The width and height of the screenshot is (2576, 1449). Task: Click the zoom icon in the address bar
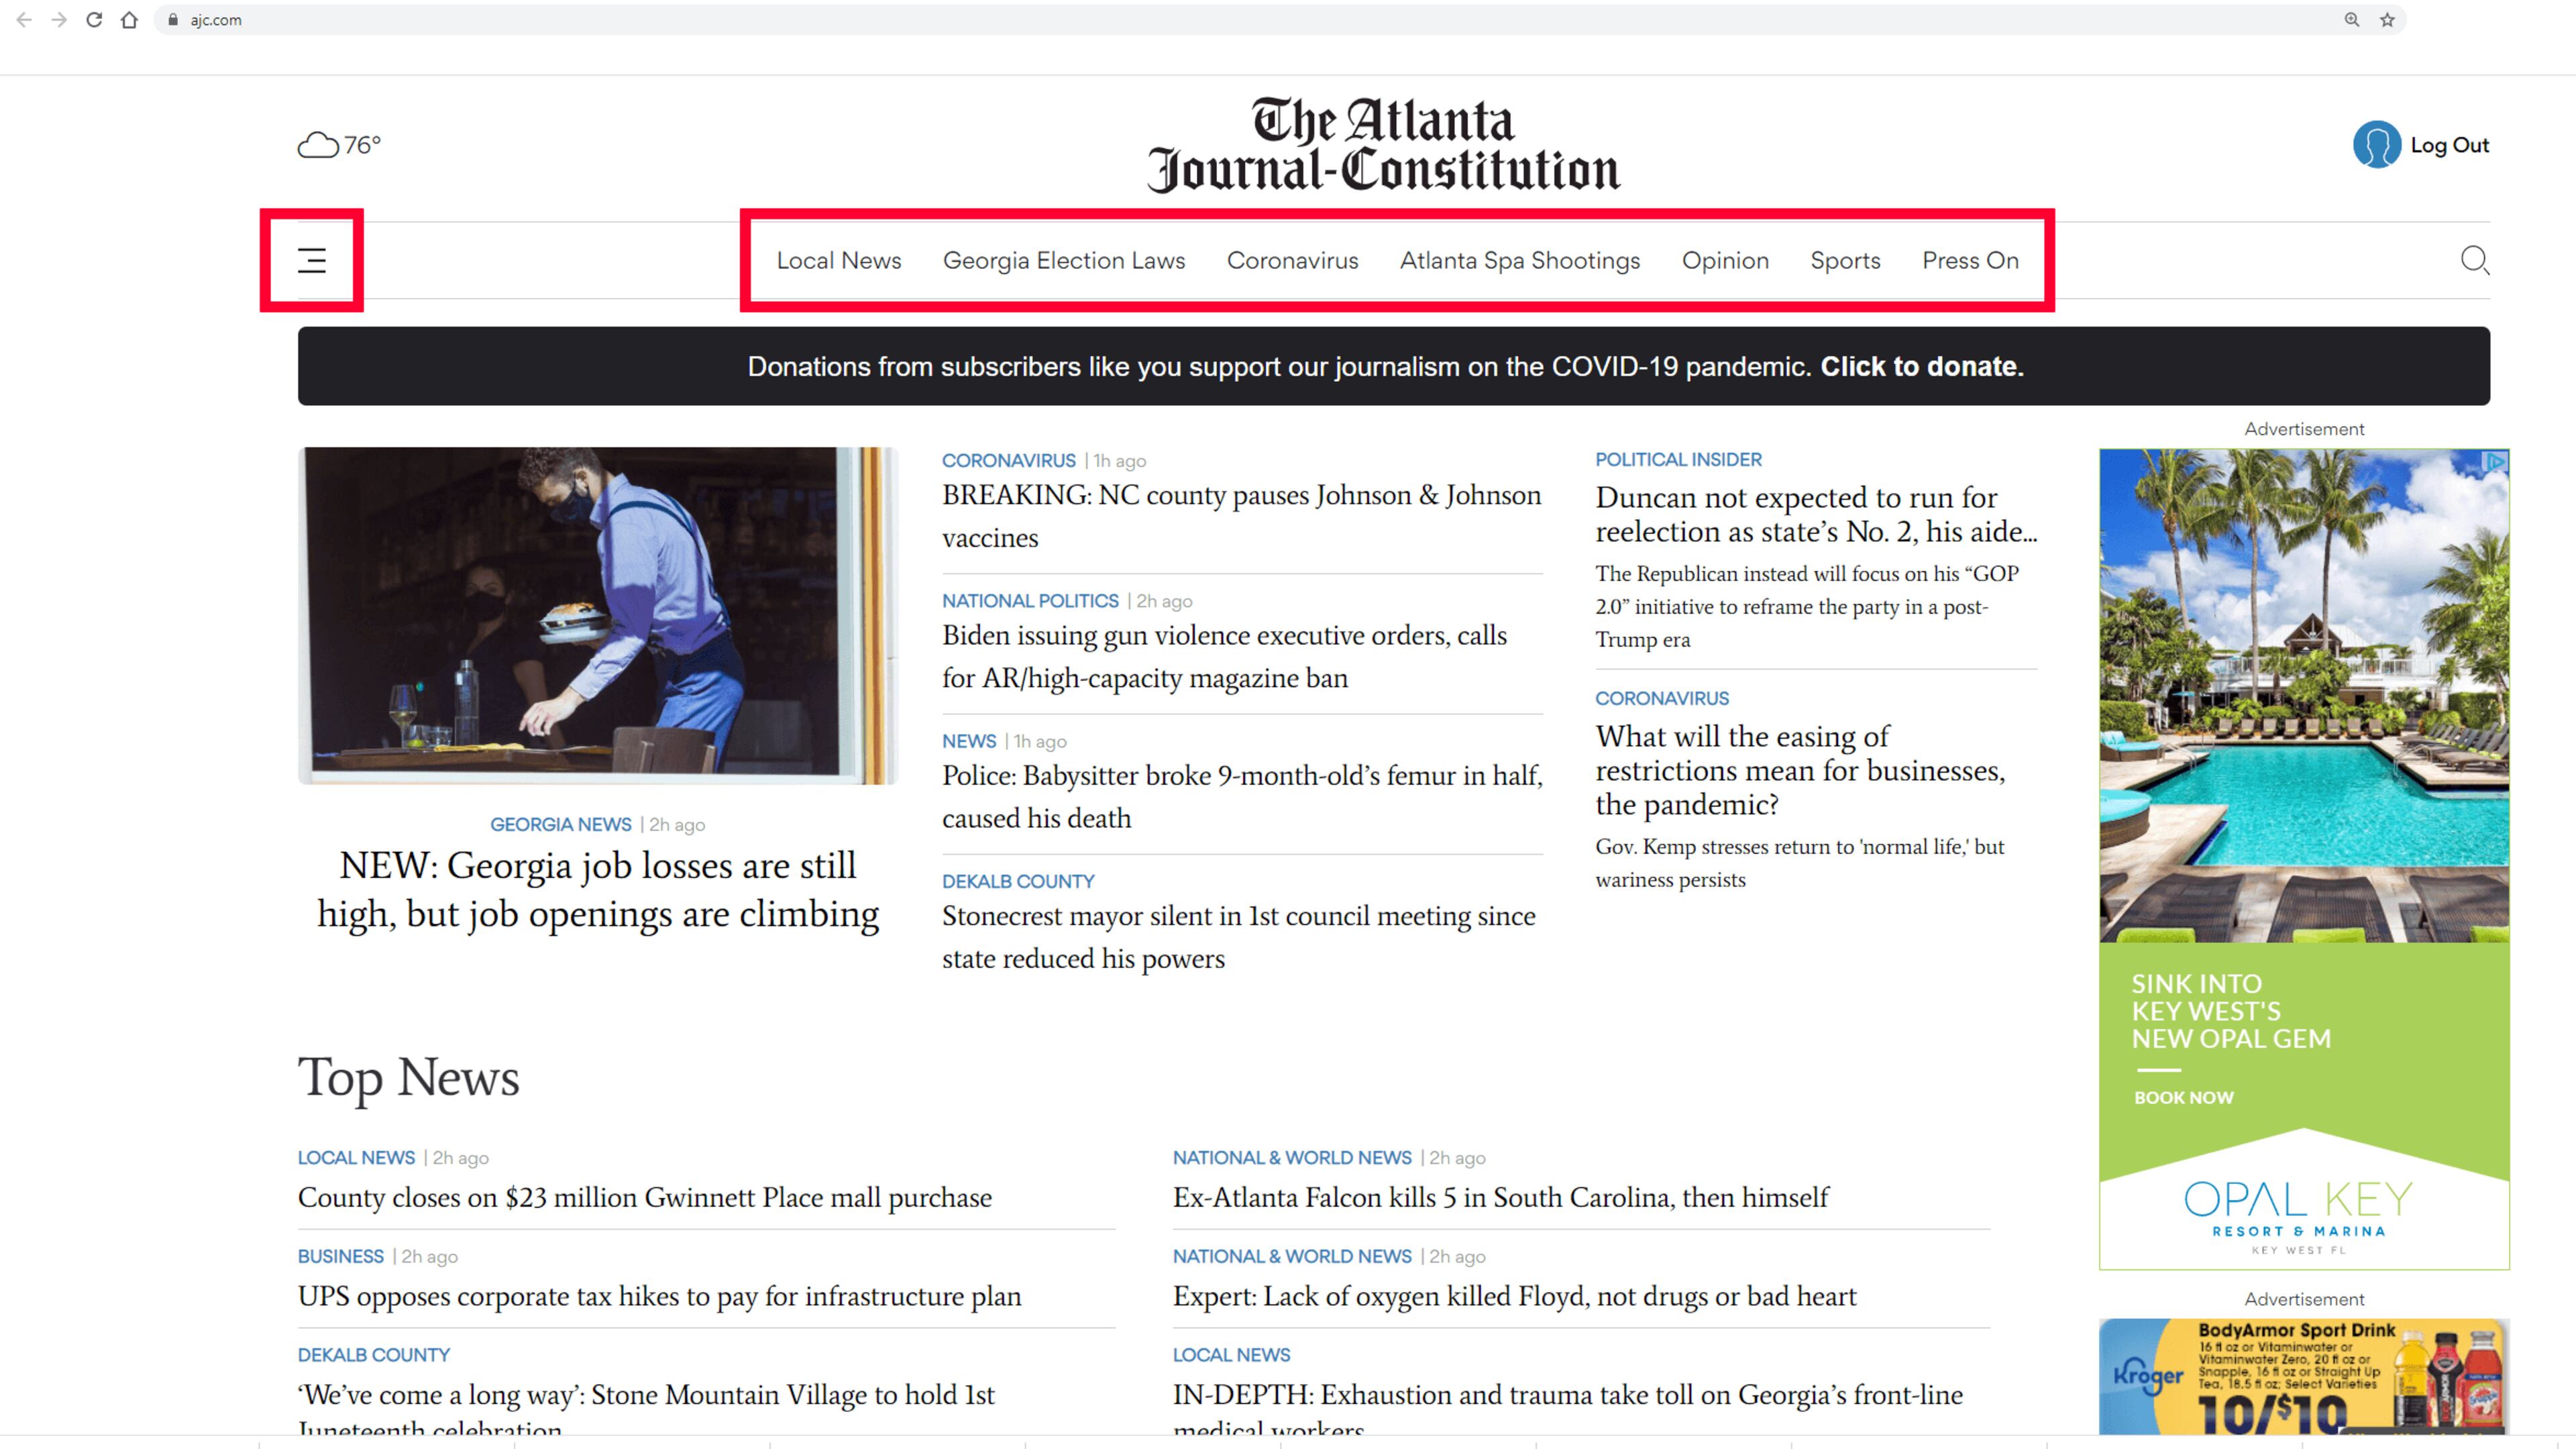coord(2351,19)
